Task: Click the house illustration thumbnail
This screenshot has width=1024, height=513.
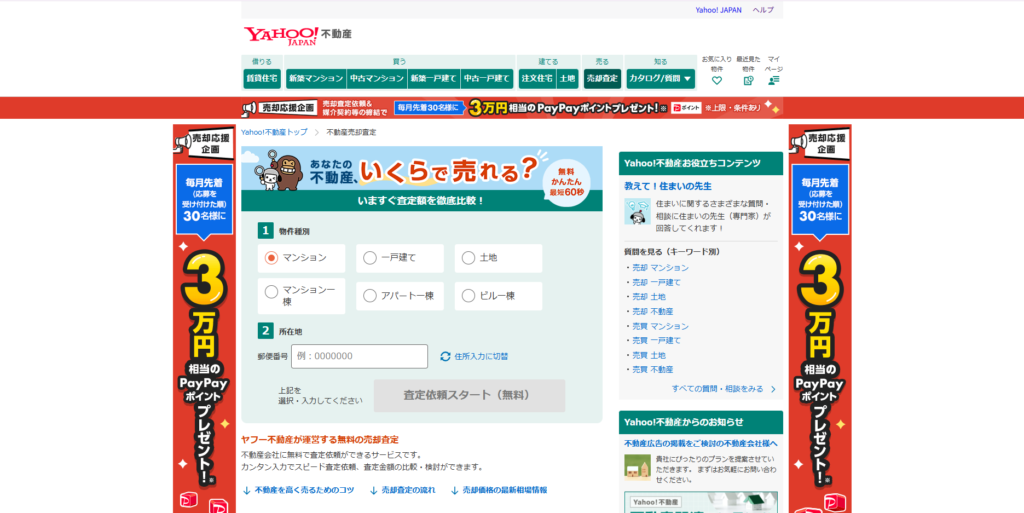Action: pyautogui.click(x=637, y=467)
